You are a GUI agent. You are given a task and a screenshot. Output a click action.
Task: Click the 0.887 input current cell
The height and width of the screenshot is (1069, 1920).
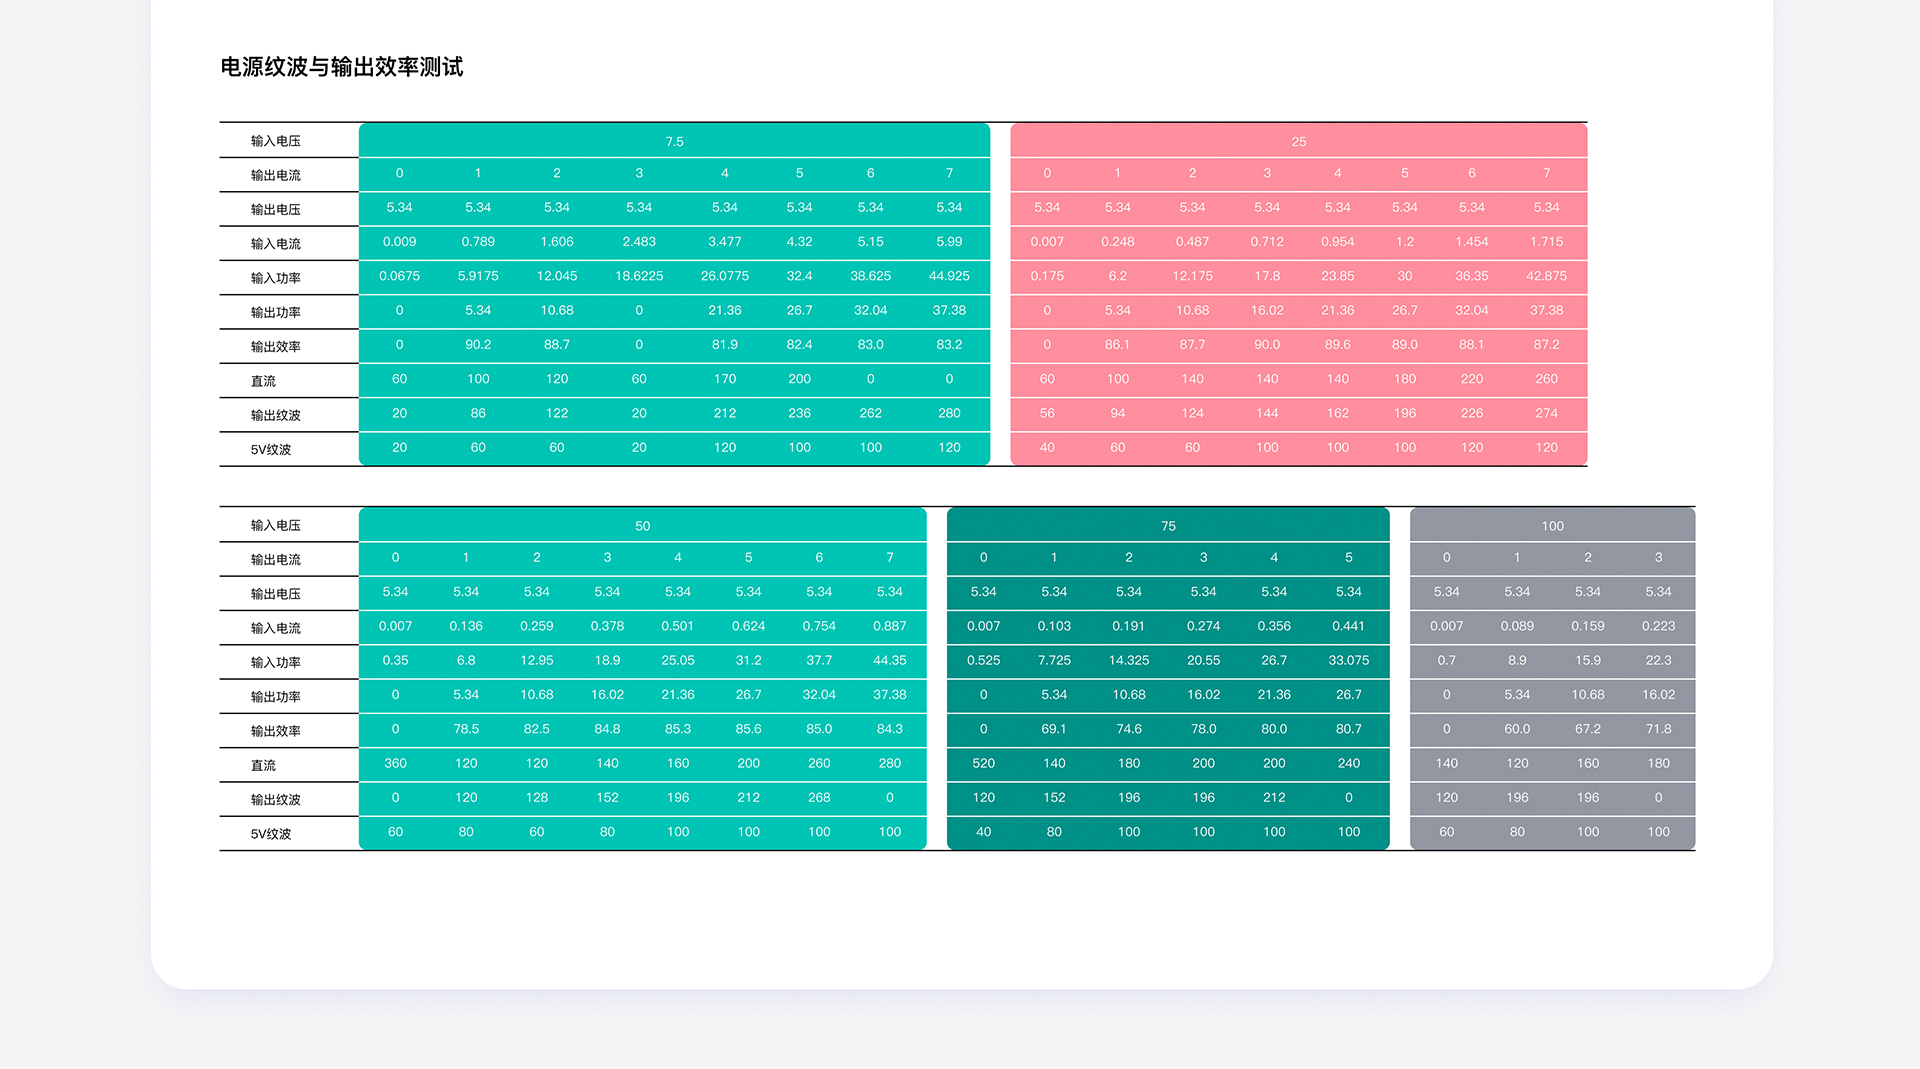point(889,626)
